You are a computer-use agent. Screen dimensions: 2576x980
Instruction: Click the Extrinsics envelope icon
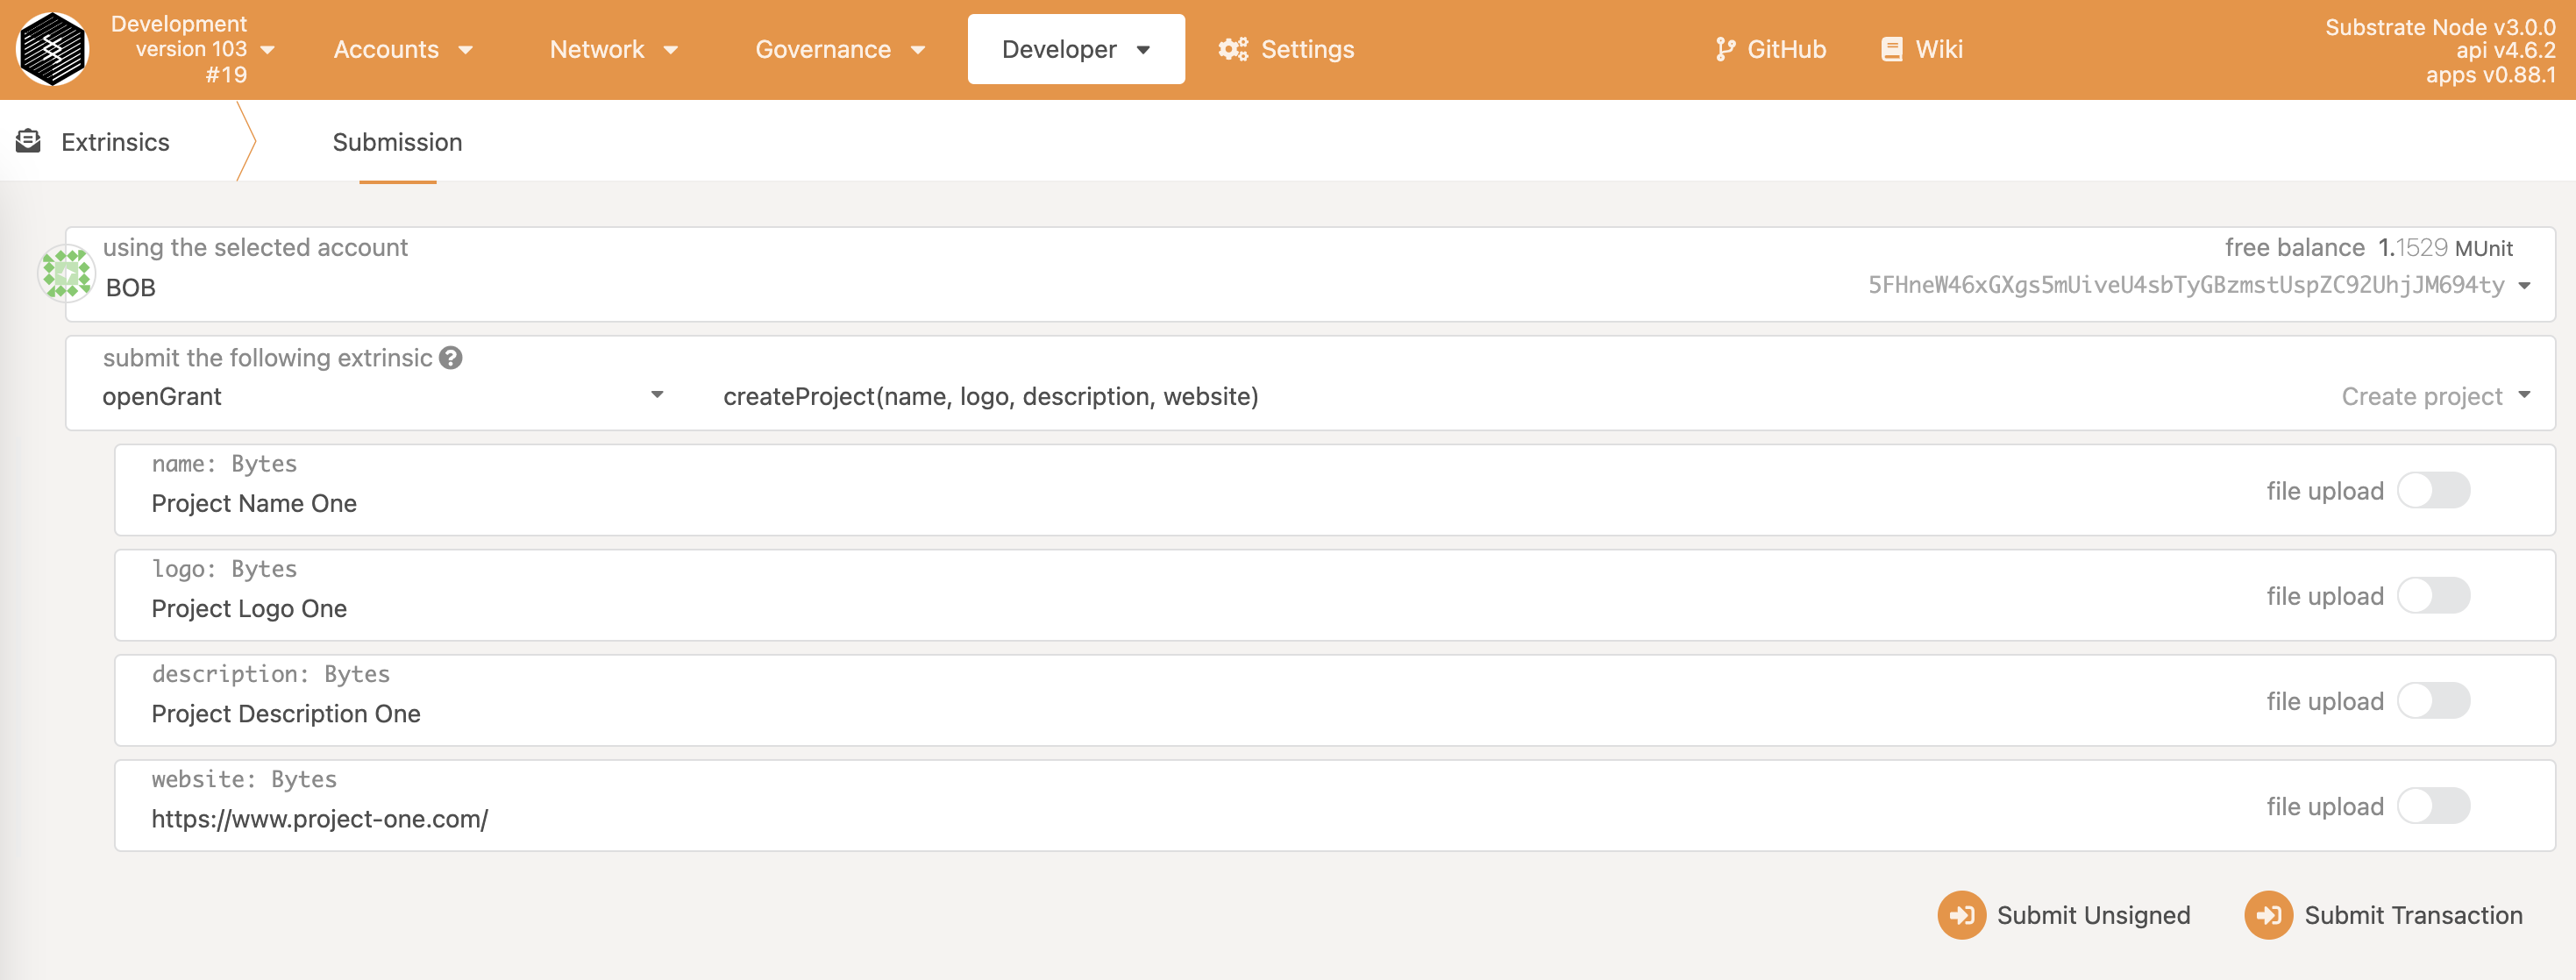coord(29,141)
